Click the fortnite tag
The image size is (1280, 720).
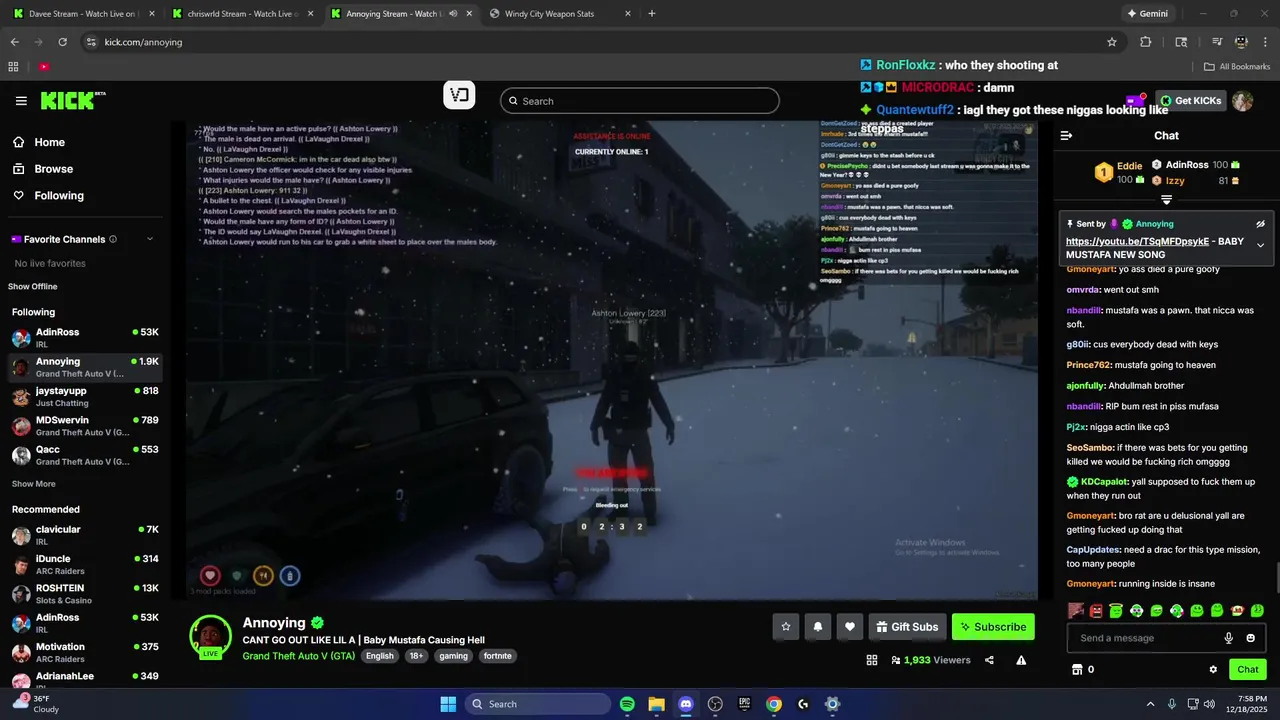tap(497, 656)
